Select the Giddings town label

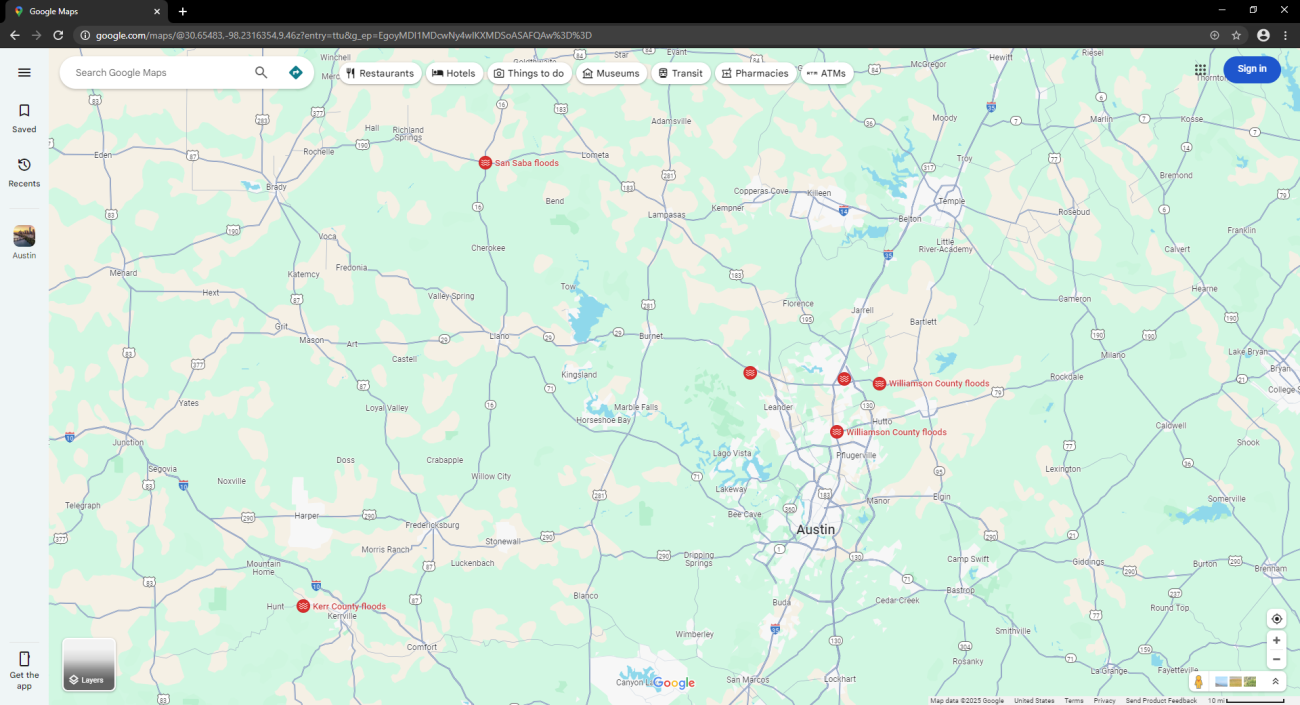pos(1088,562)
